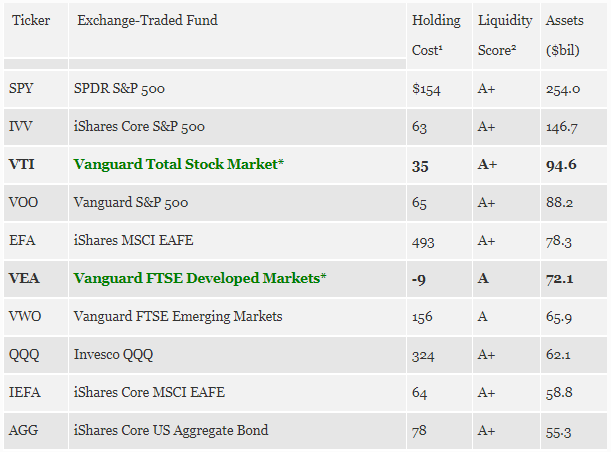611x452 pixels.
Task: Select the Vanguard FTSE Emerging Markets row
Action: point(305,316)
